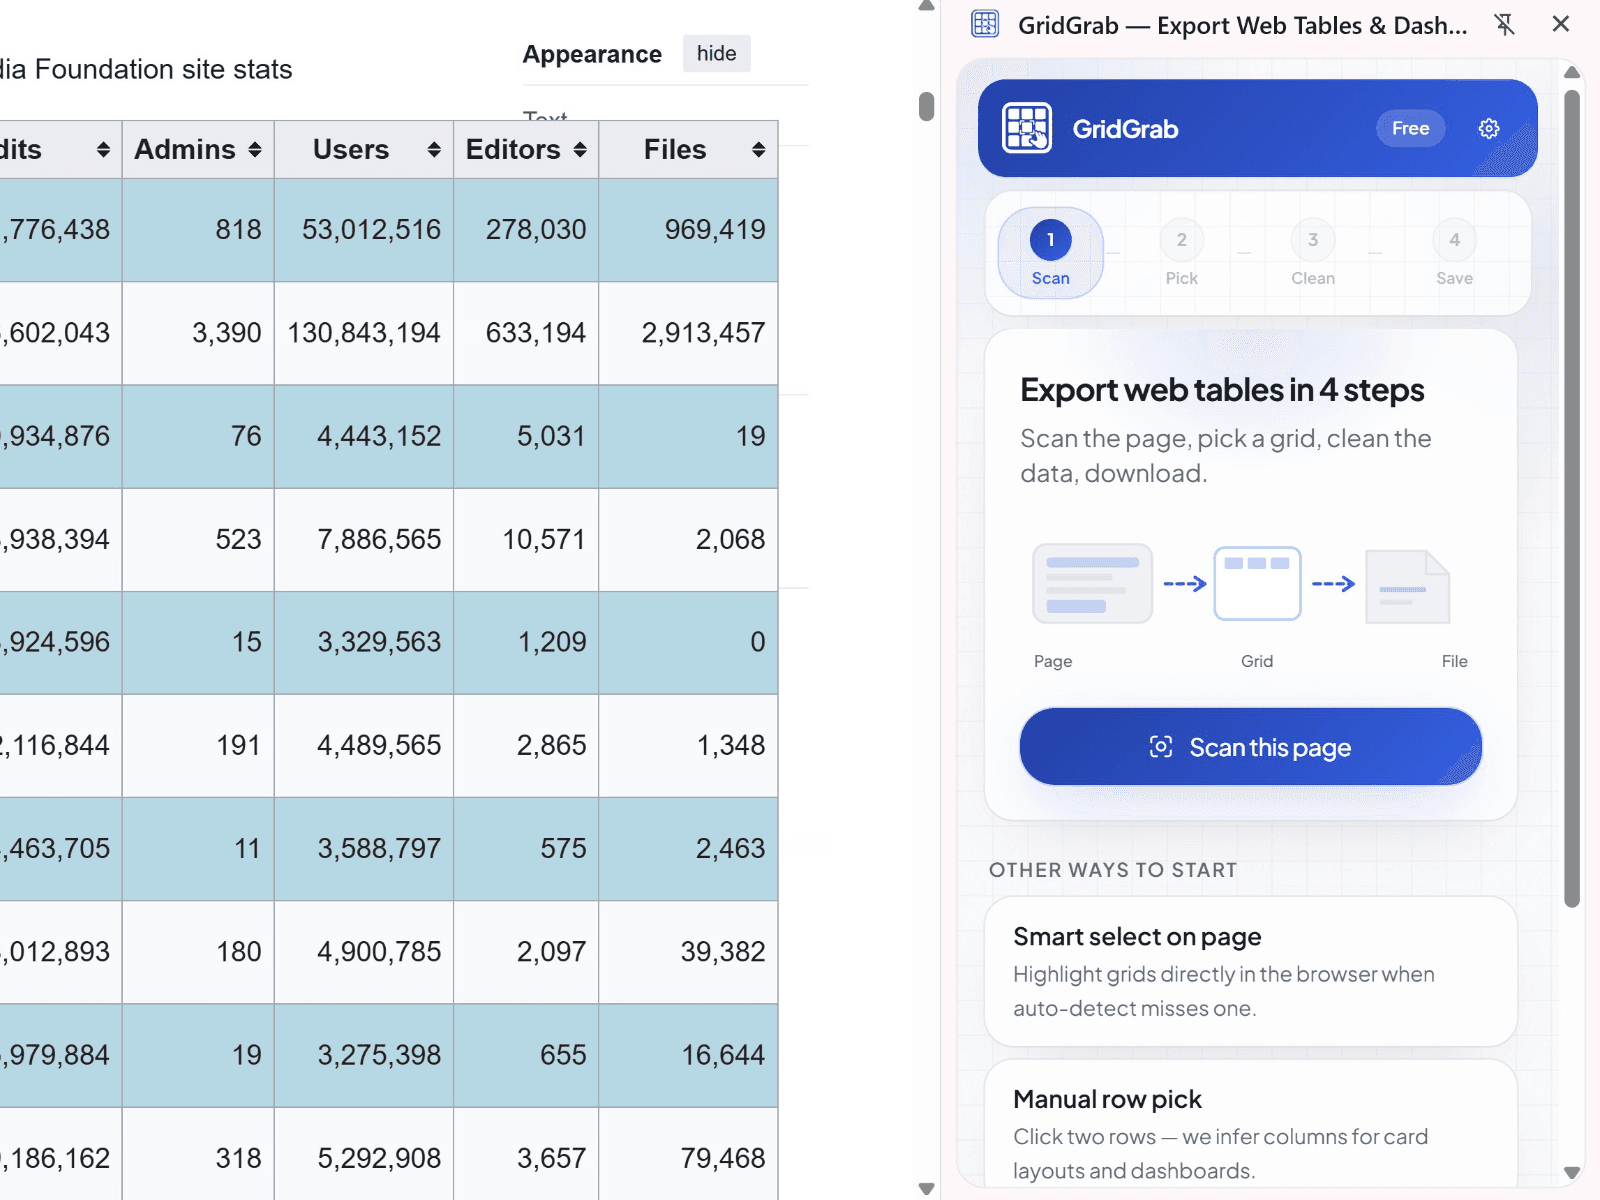Click the File illustration icon

pos(1408,587)
